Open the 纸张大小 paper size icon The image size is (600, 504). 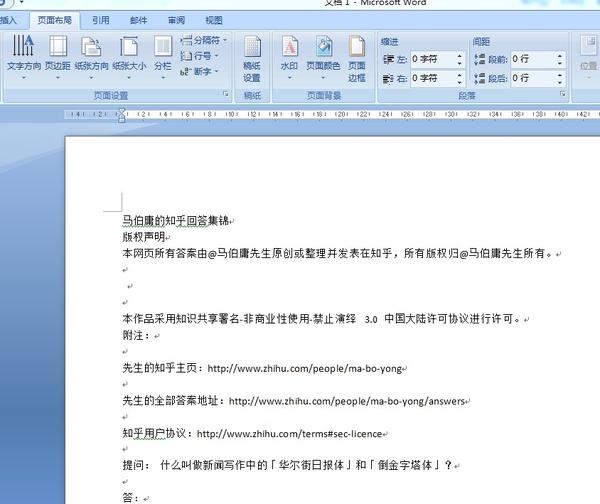coord(129,57)
